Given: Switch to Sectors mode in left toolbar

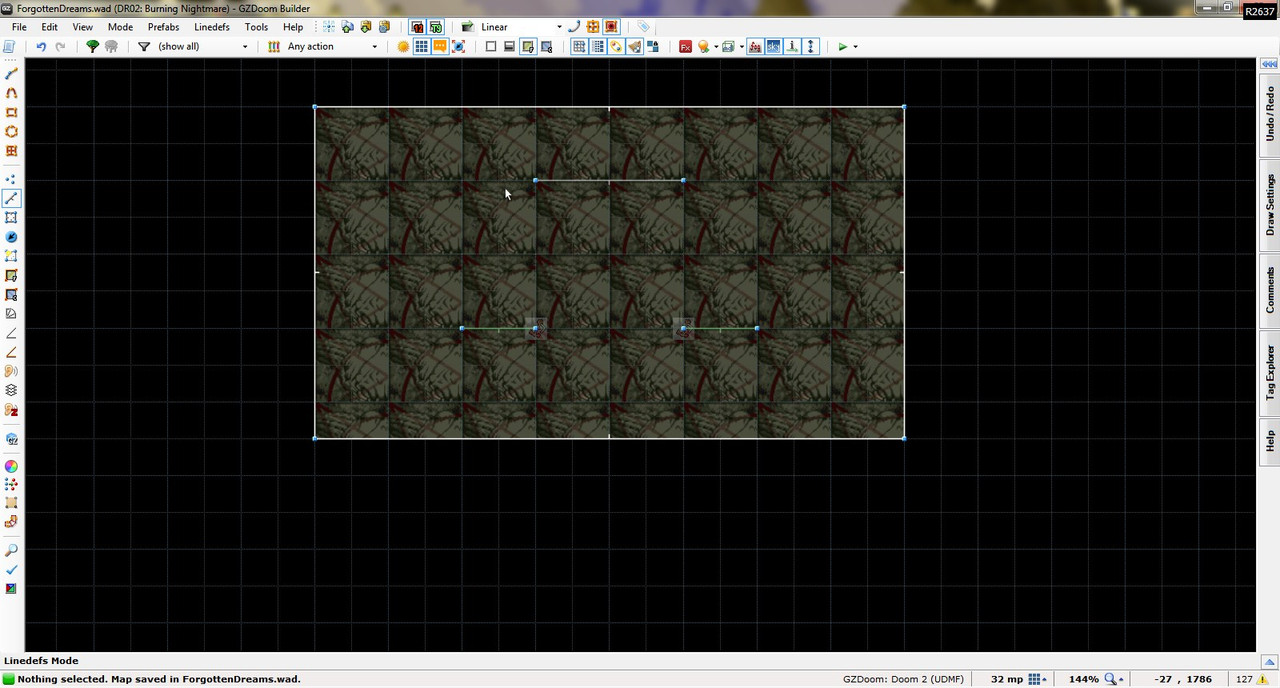Looking at the screenshot, I should [x=12, y=217].
